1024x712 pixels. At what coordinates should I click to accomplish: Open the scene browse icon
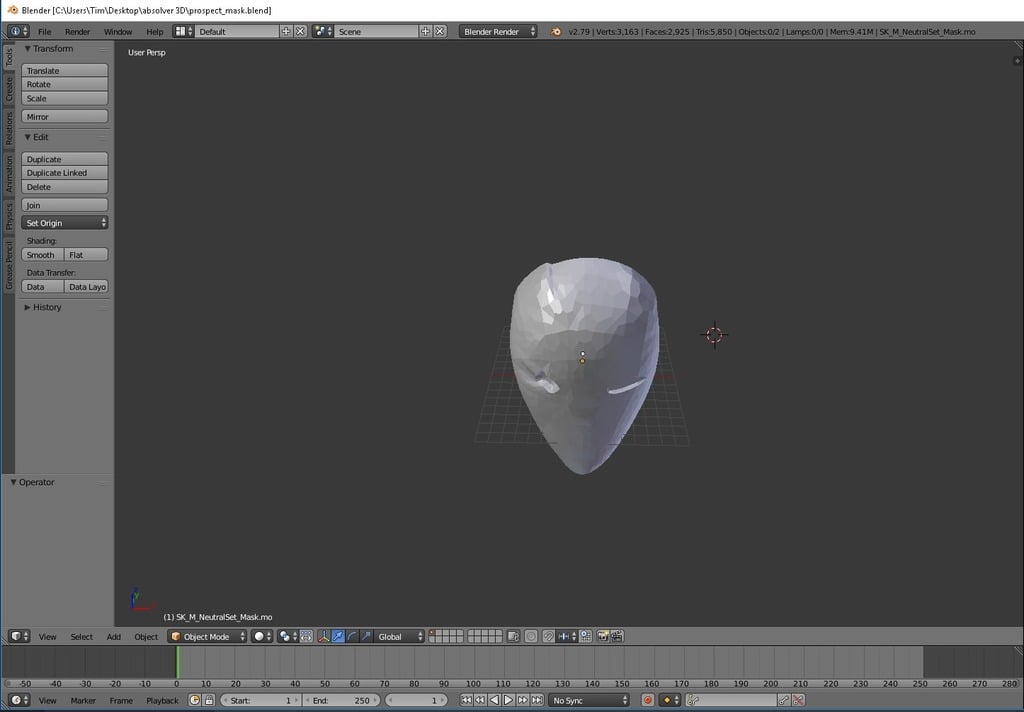click(x=323, y=31)
